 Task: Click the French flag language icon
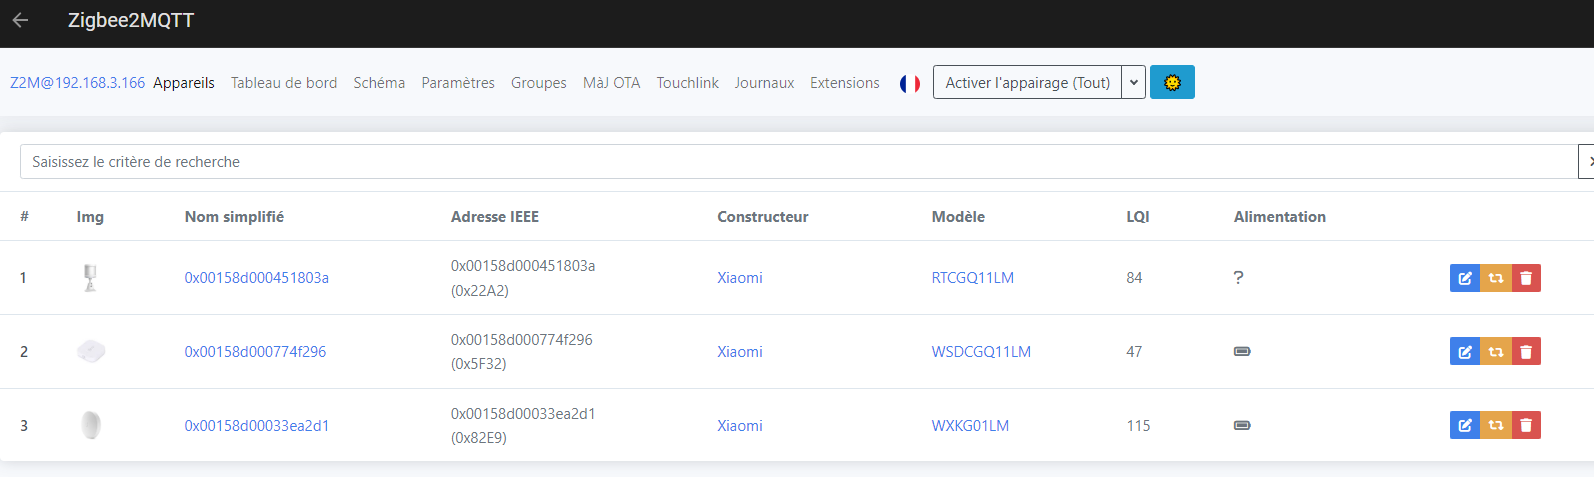909,84
